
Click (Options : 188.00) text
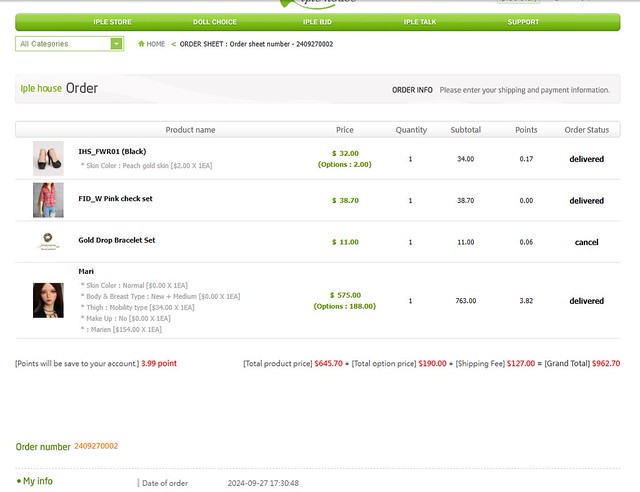345,306
